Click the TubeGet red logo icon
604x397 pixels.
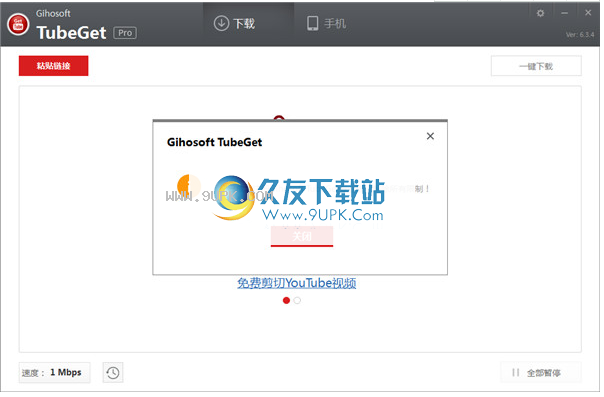click(x=18, y=24)
